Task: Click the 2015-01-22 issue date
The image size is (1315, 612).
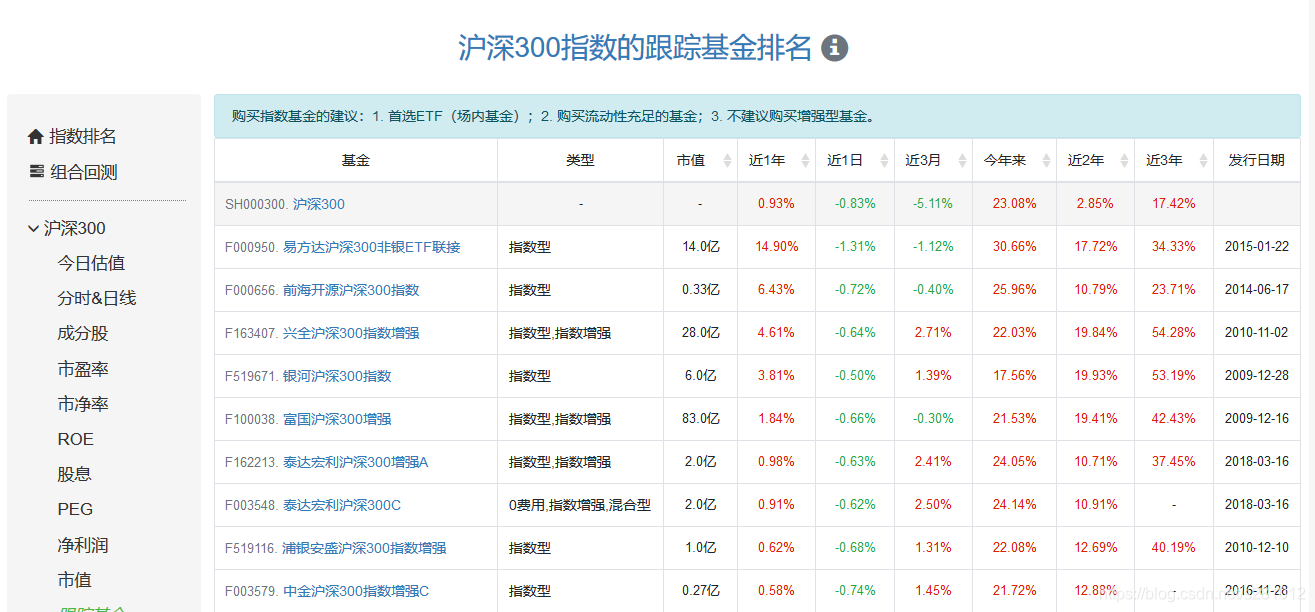Action: pos(1257,247)
